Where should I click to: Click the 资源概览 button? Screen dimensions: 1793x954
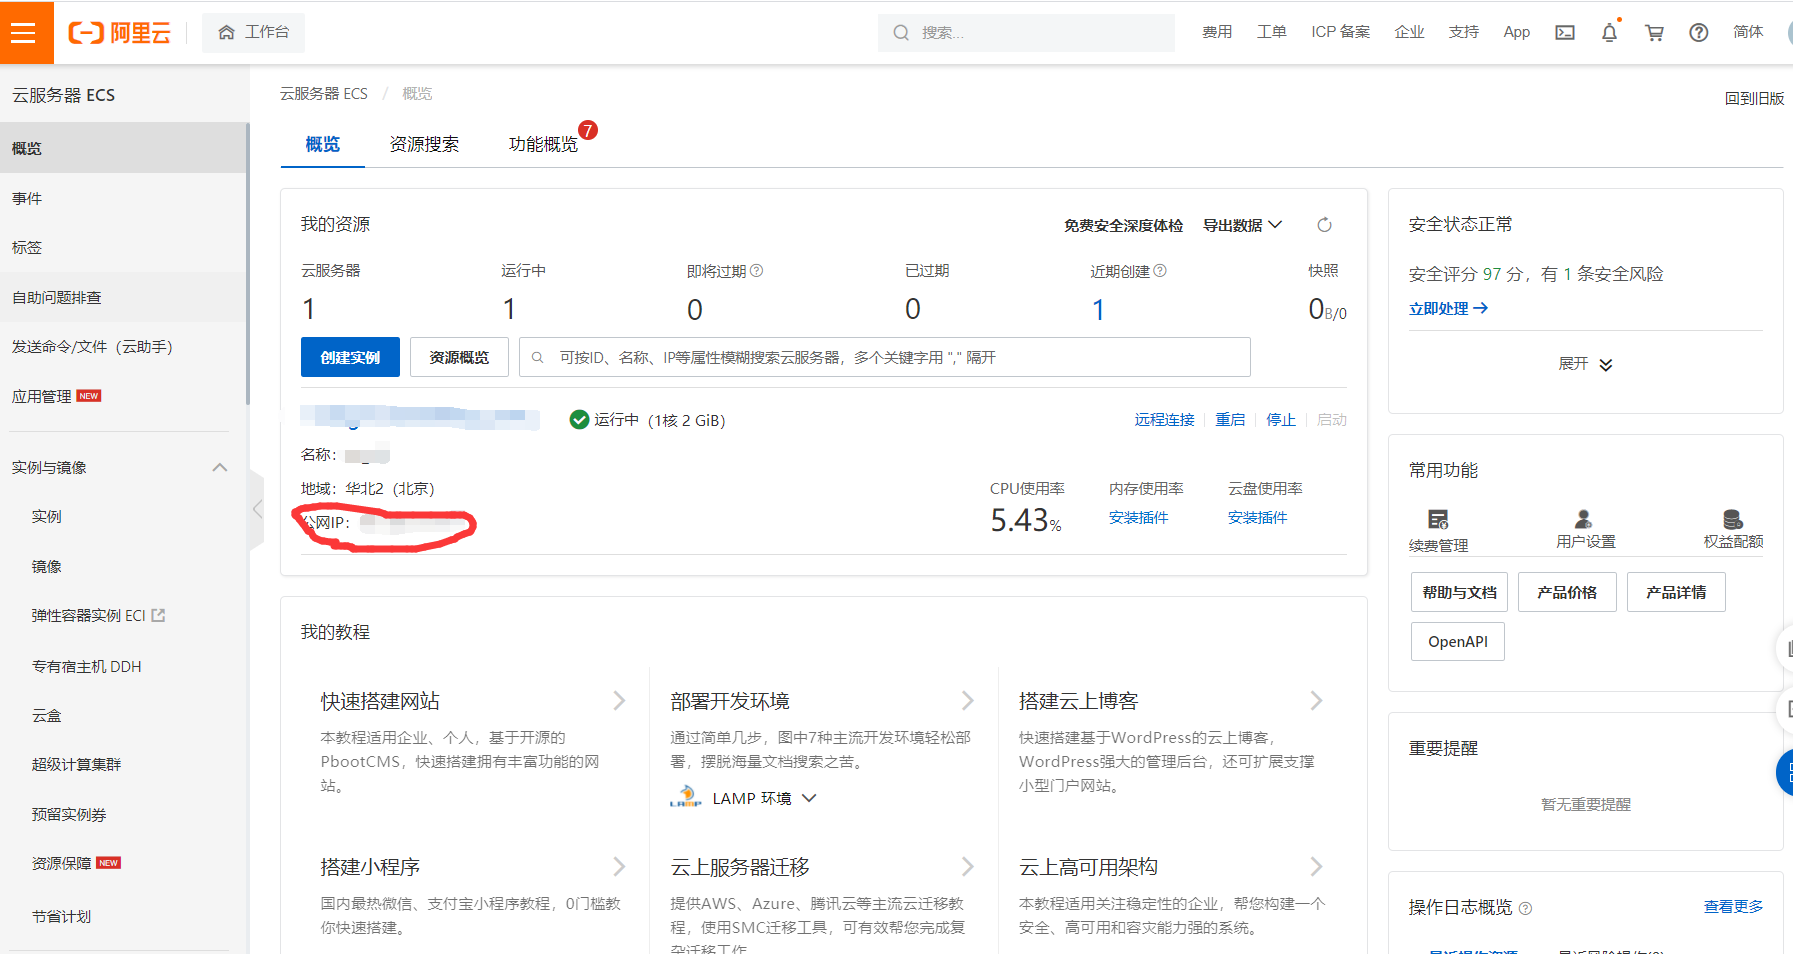pos(459,357)
